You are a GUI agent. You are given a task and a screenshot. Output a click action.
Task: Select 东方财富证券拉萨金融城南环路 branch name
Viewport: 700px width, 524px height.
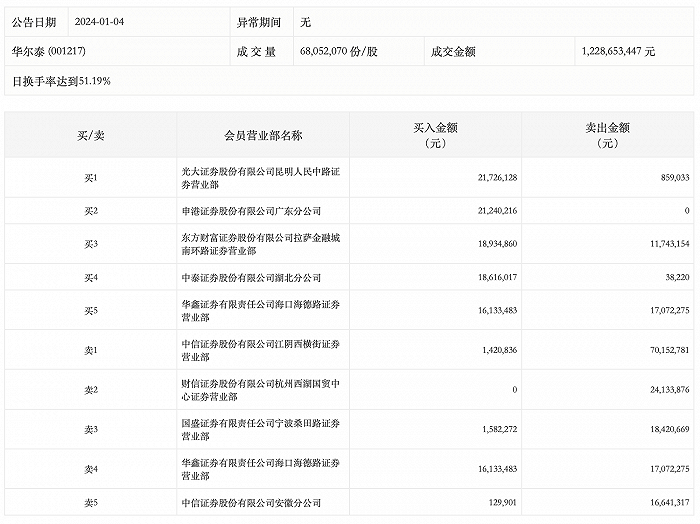coord(261,244)
